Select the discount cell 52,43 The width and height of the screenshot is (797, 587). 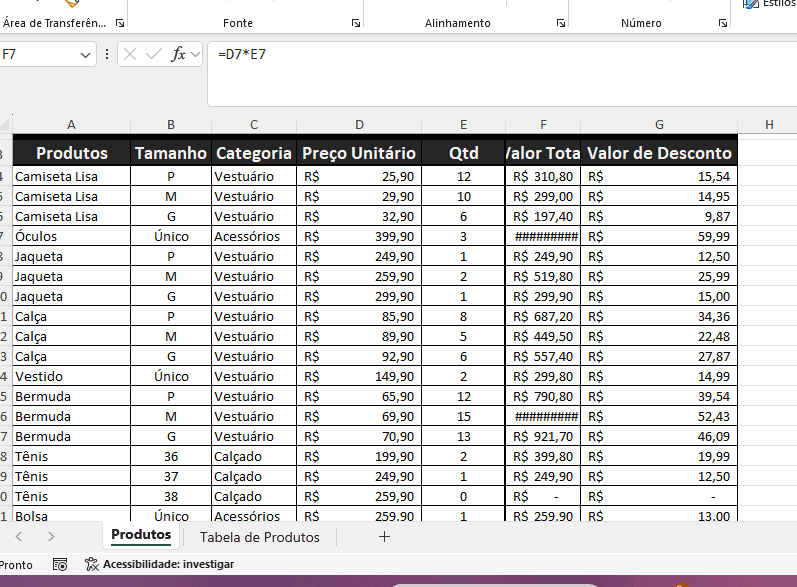(659, 416)
